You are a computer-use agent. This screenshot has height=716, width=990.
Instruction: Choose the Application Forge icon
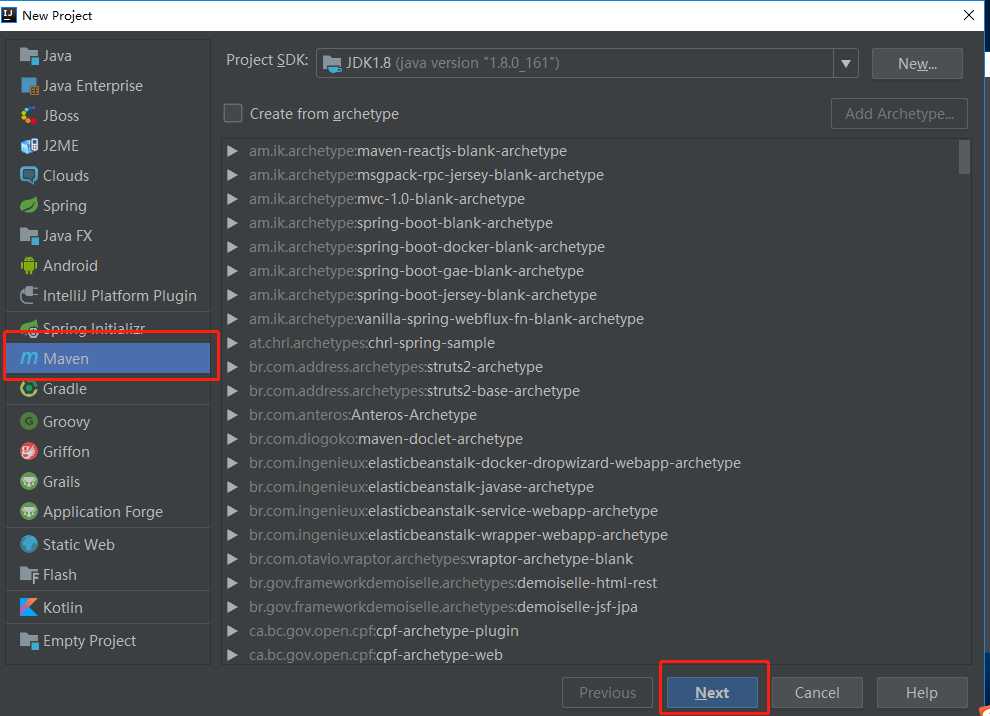[x=29, y=511]
